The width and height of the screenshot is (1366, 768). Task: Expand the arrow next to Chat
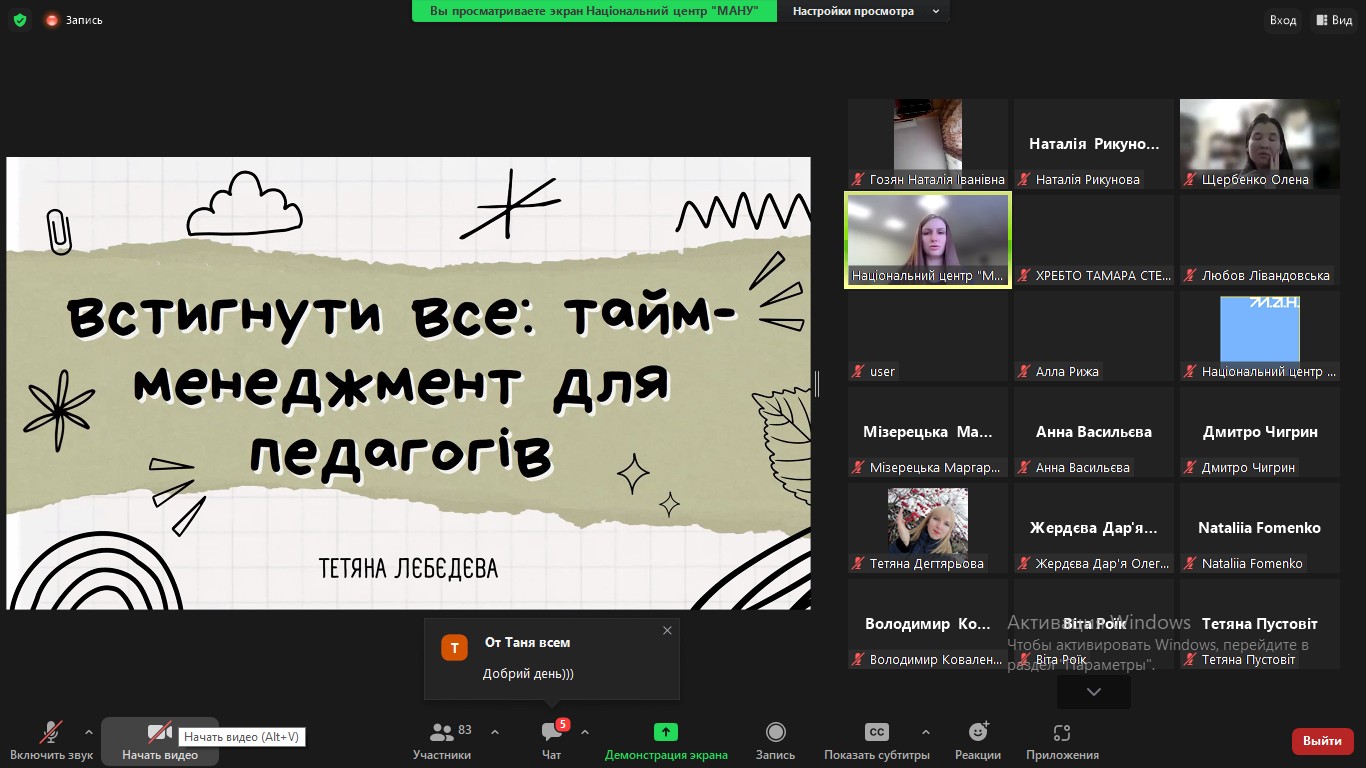click(585, 732)
